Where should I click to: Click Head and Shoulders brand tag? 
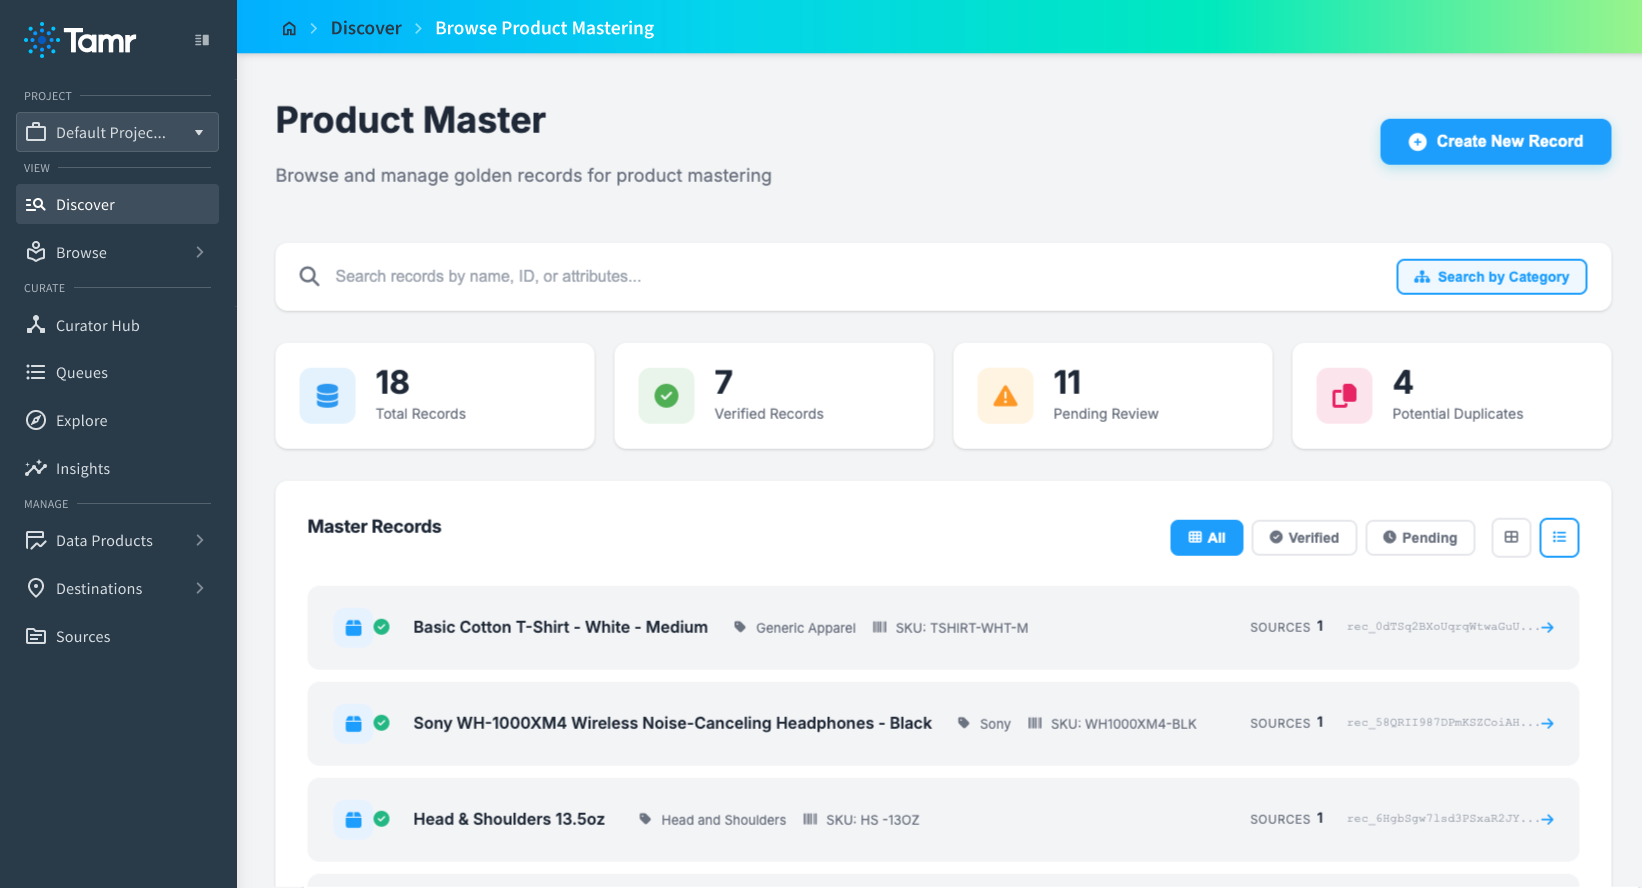(712, 820)
